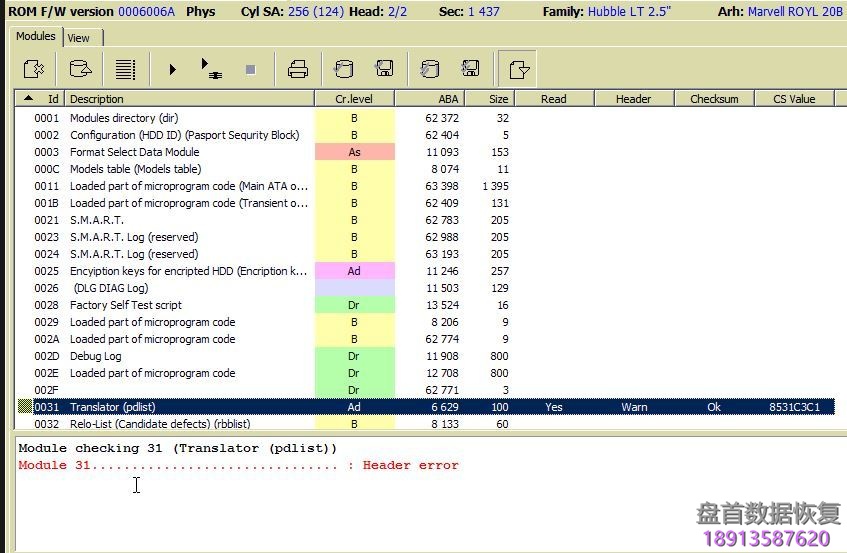Click the pink As level cell of Format Select module

pyautogui.click(x=354, y=152)
